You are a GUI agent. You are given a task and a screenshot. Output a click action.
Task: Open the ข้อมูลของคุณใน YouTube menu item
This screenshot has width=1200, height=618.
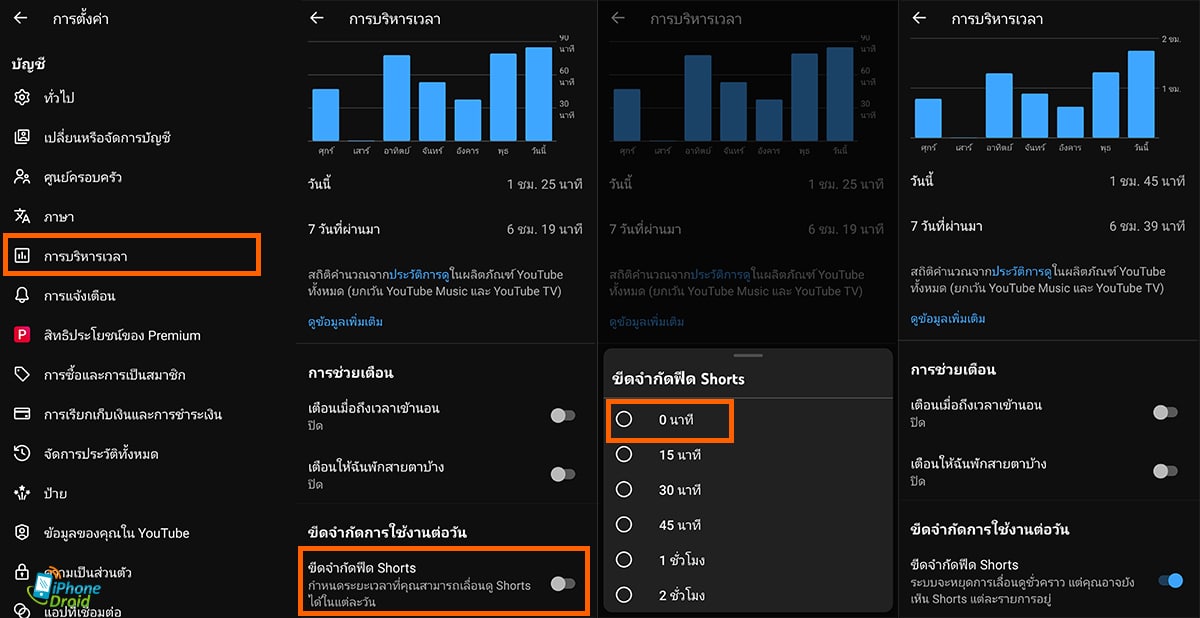(x=116, y=533)
